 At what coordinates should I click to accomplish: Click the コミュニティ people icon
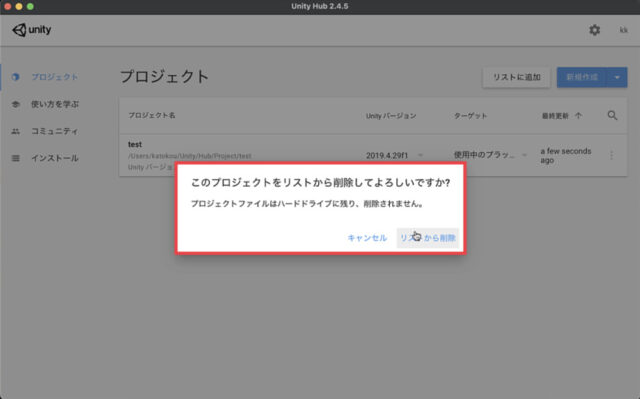16,131
